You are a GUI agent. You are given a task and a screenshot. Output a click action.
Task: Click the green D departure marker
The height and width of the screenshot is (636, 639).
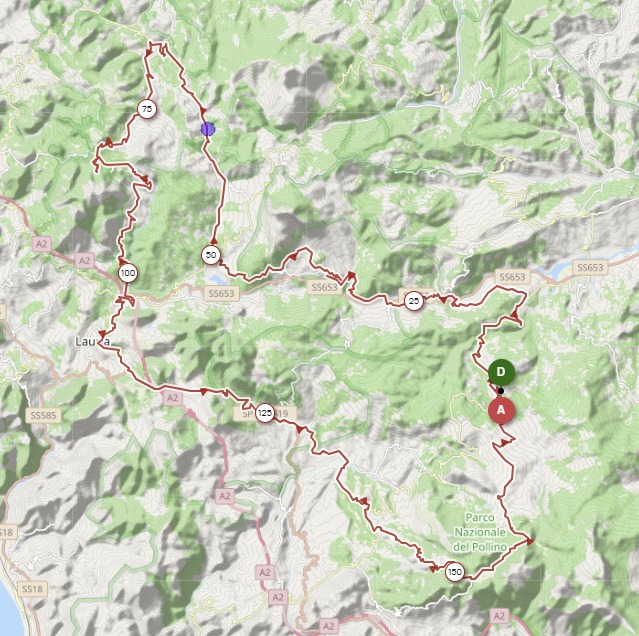point(501,372)
